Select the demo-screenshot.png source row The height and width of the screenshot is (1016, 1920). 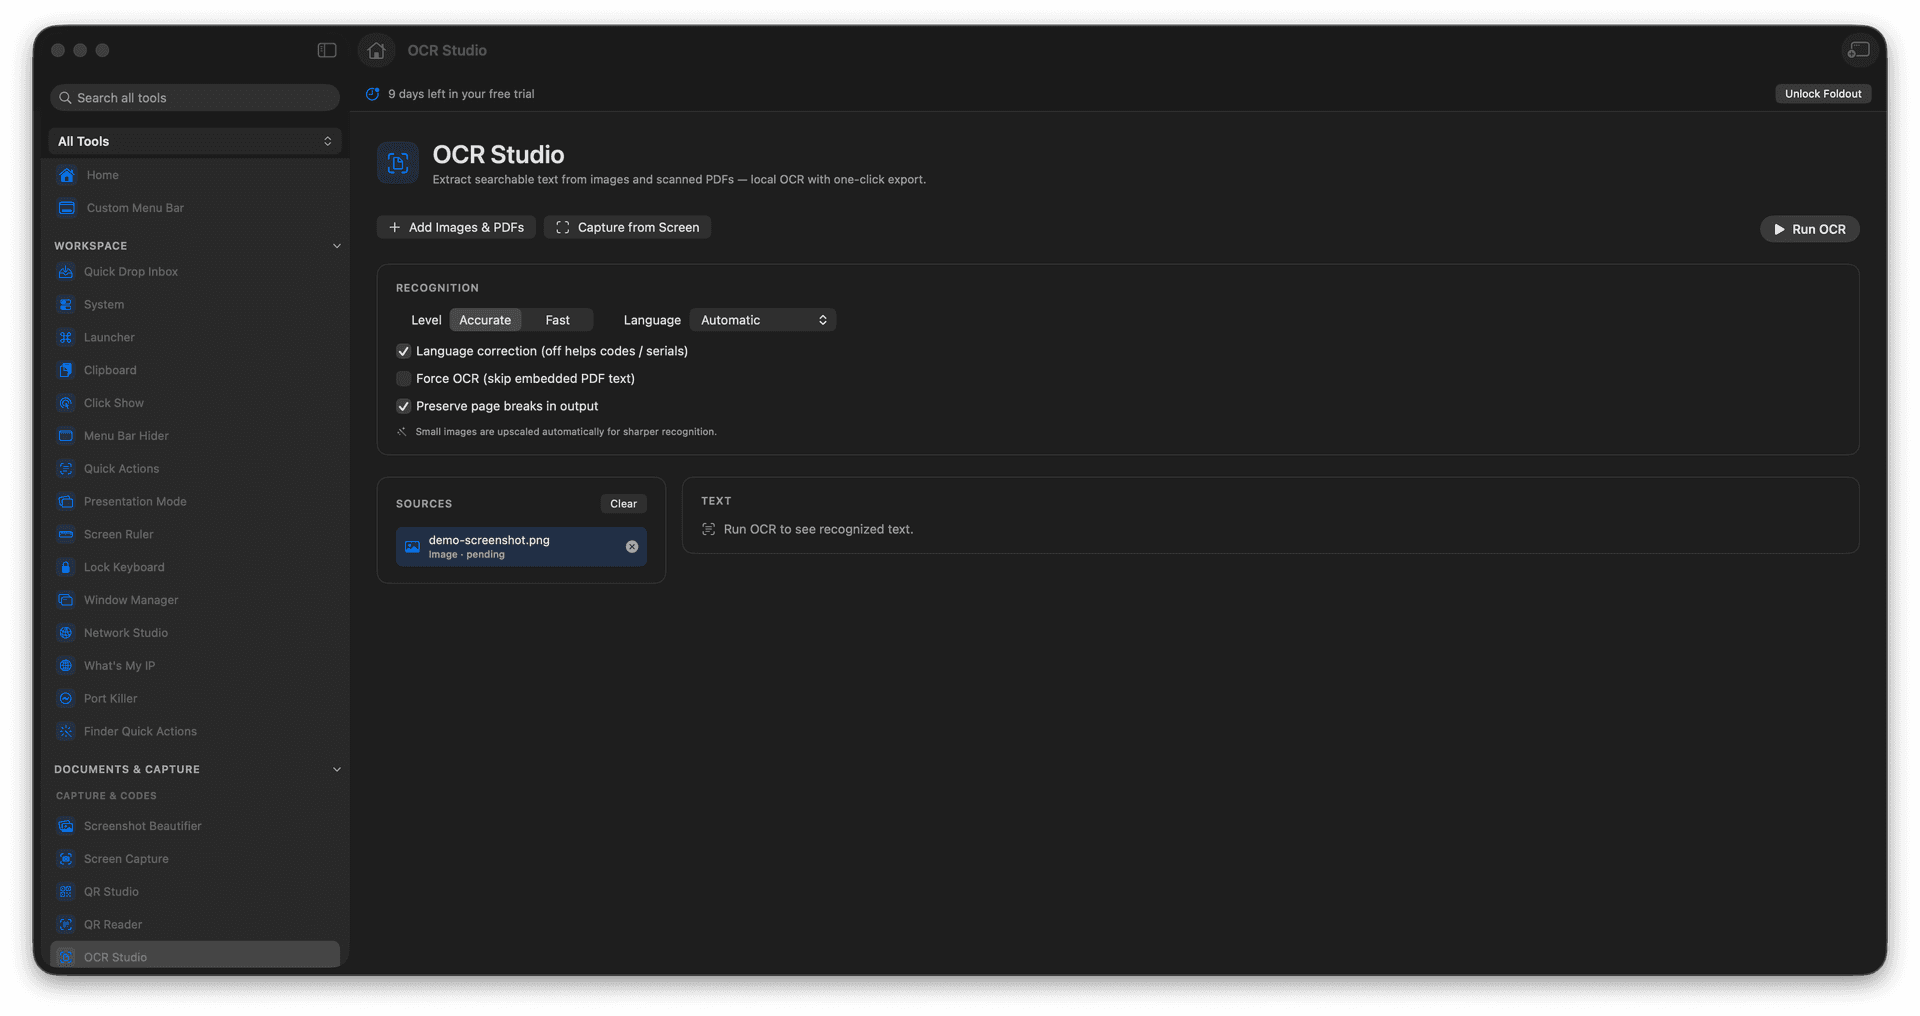coord(521,547)
